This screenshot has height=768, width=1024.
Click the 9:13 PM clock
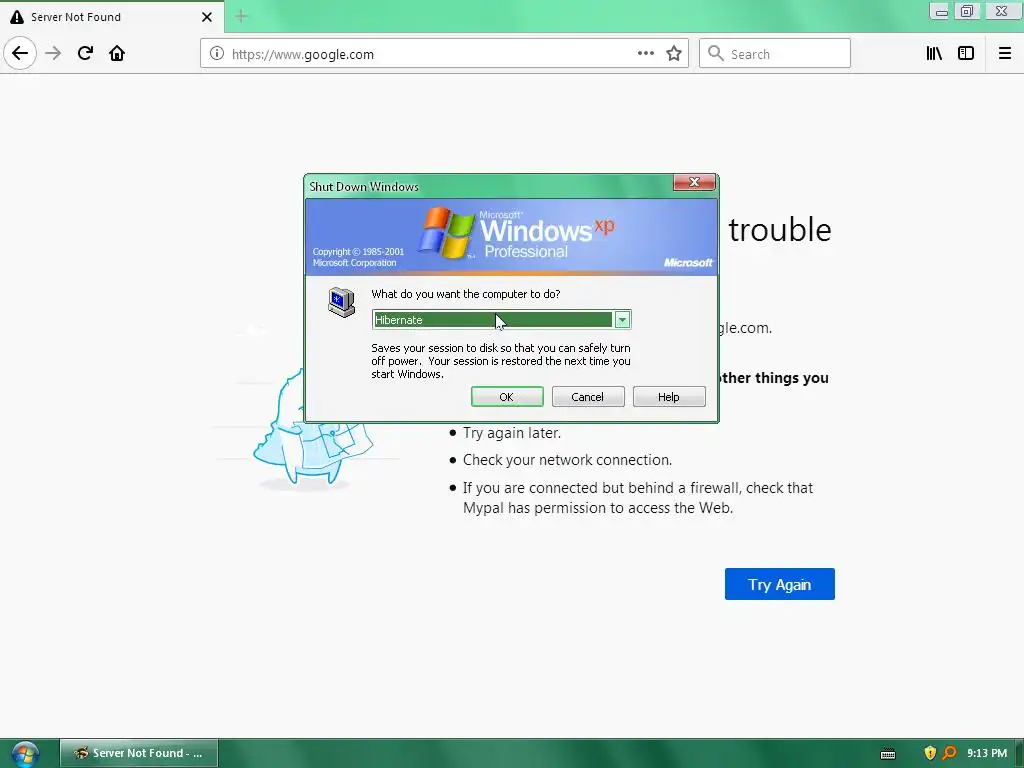pos(987,753)
